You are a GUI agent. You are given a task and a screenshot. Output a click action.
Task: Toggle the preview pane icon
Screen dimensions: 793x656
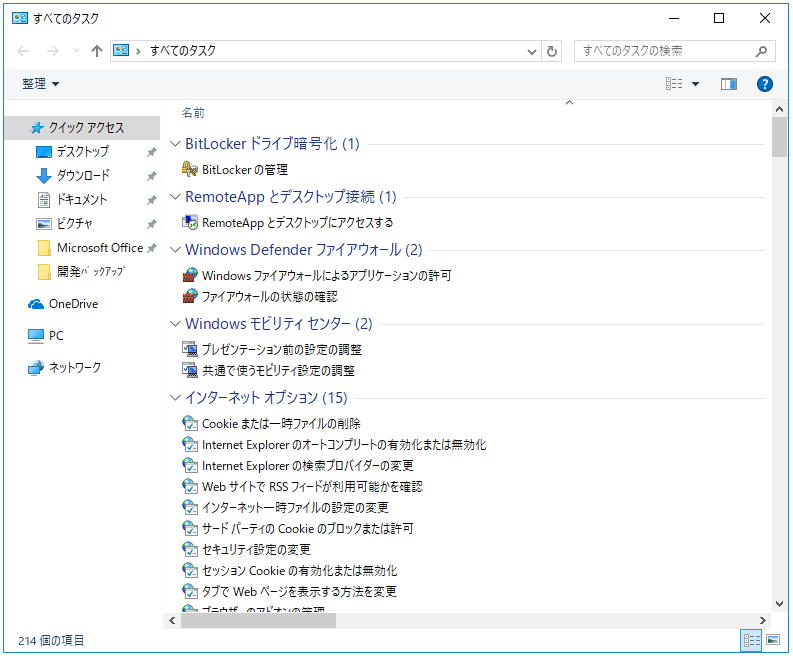pos(729,83)
